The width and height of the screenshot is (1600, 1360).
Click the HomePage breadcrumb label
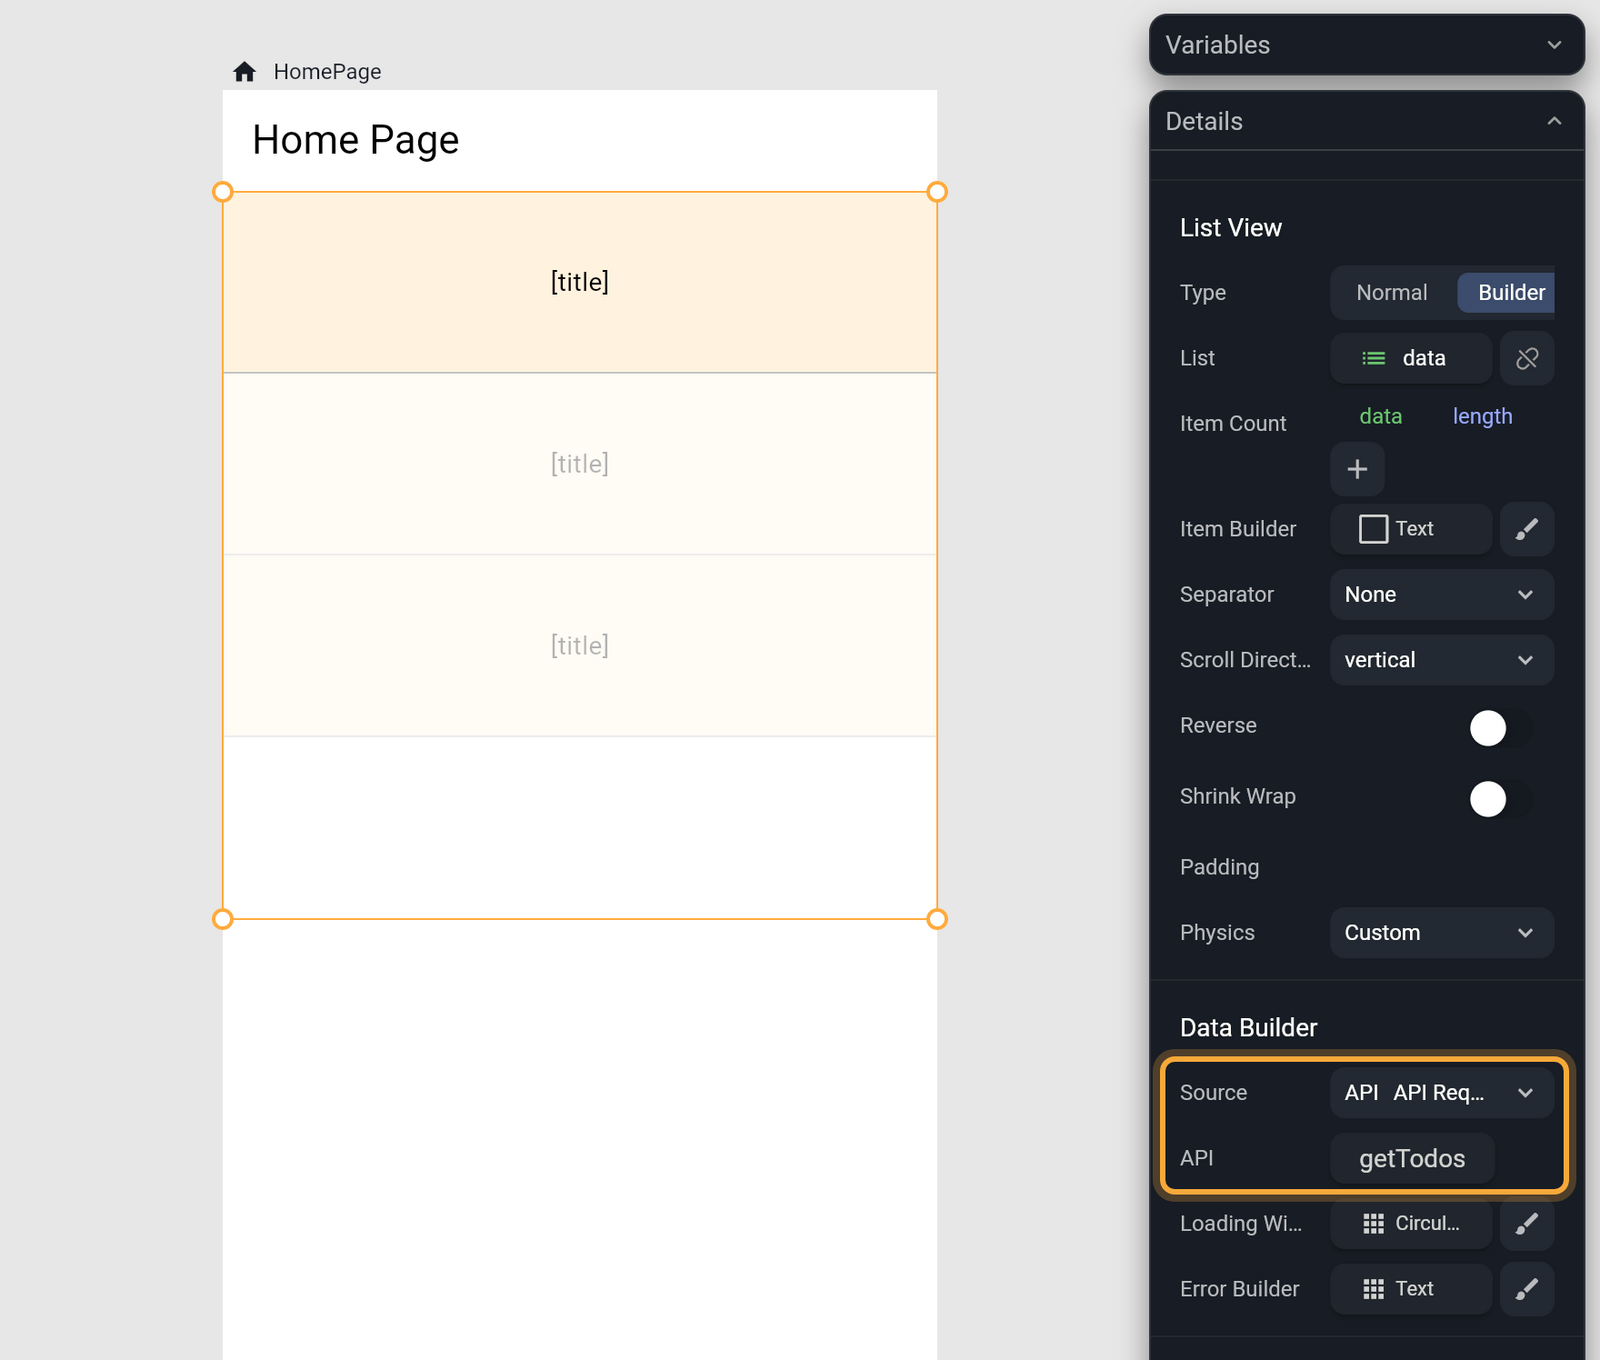tap(327, 72)
